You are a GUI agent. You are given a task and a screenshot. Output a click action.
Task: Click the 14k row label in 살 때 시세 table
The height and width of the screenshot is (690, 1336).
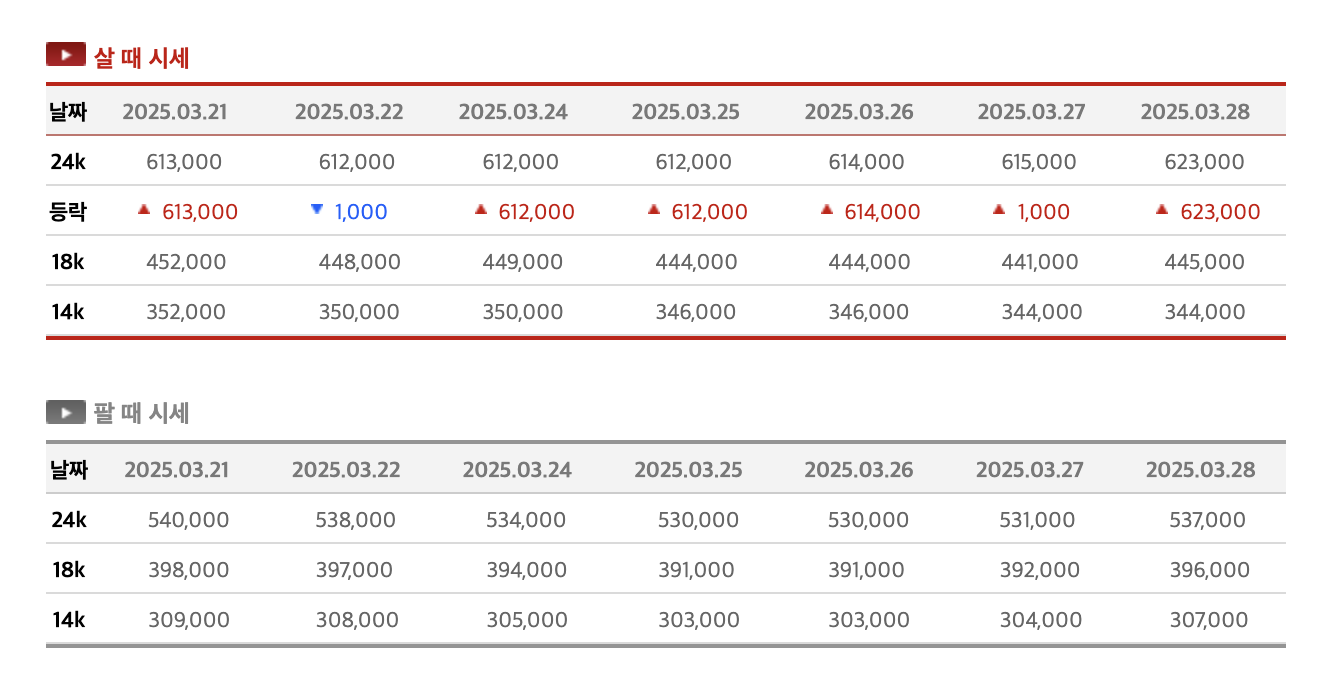[68, 312]
